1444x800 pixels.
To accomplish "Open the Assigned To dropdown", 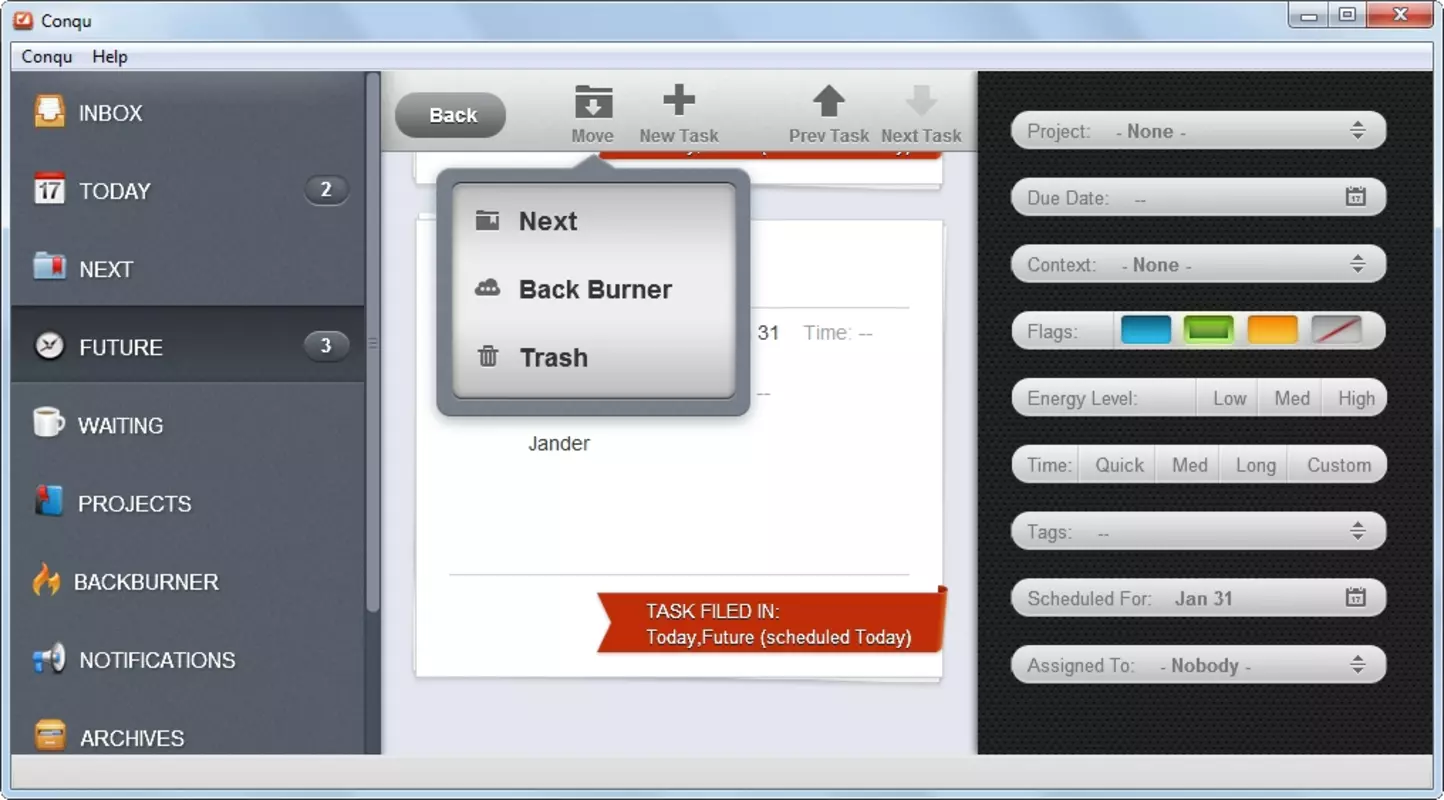I will (x=1199, y=665).
